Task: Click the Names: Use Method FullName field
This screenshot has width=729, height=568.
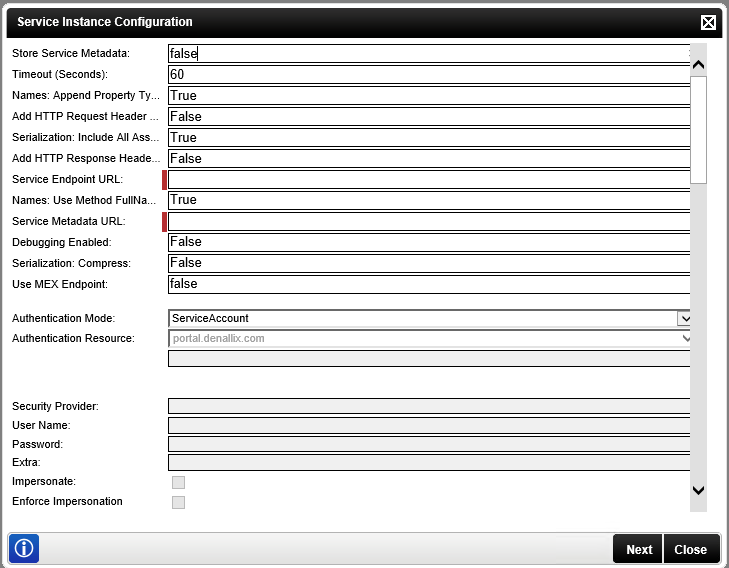Action: (x=429, y=200)
